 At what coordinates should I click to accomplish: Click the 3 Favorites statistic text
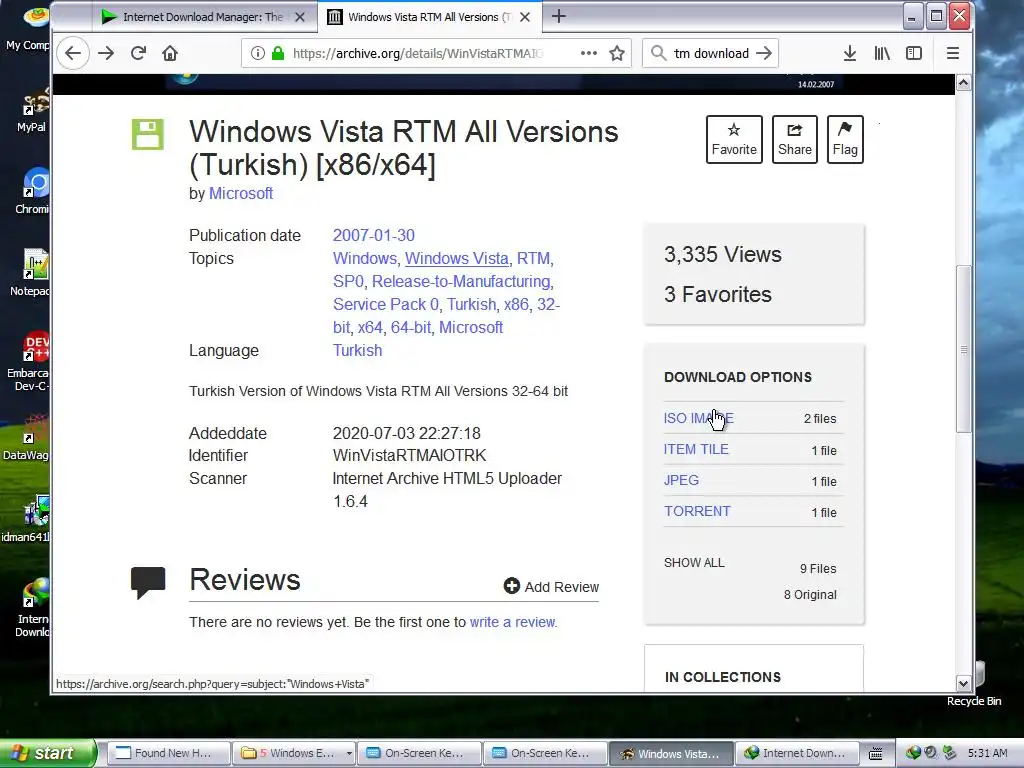(717, 295)
